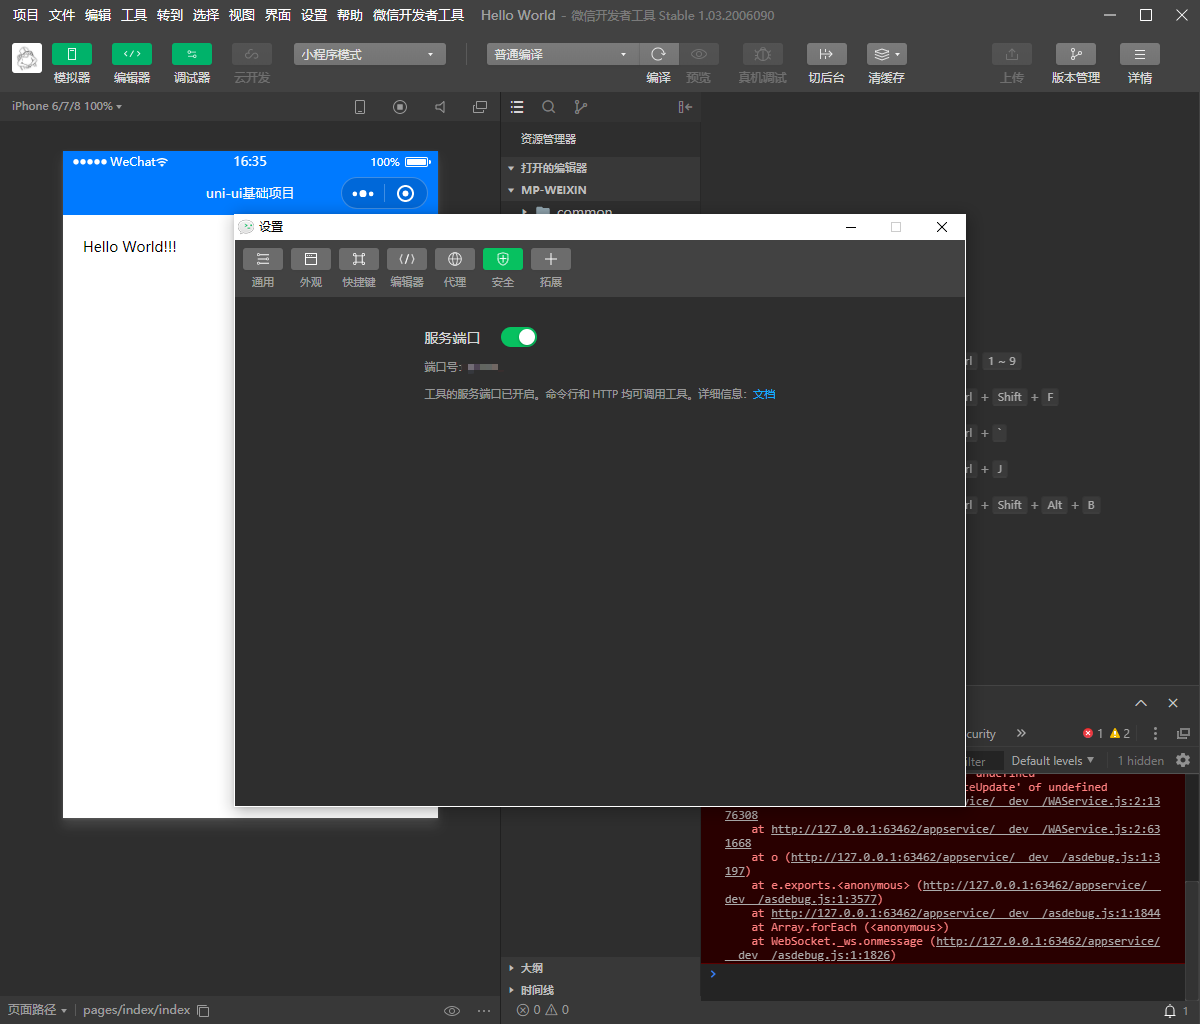Toggle the 编辑器 editor panel button
This screenshot has height=1024, width=1200.
132,54
